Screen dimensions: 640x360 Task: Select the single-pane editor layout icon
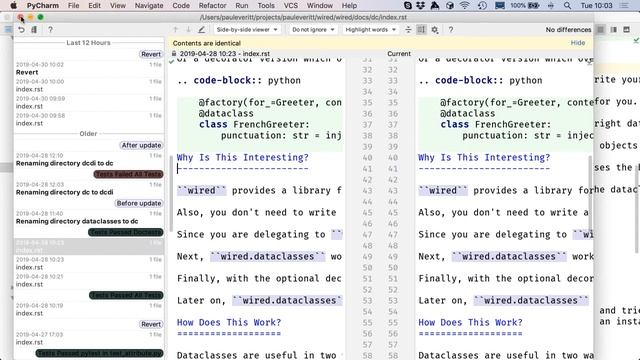[x=600, y=30]
